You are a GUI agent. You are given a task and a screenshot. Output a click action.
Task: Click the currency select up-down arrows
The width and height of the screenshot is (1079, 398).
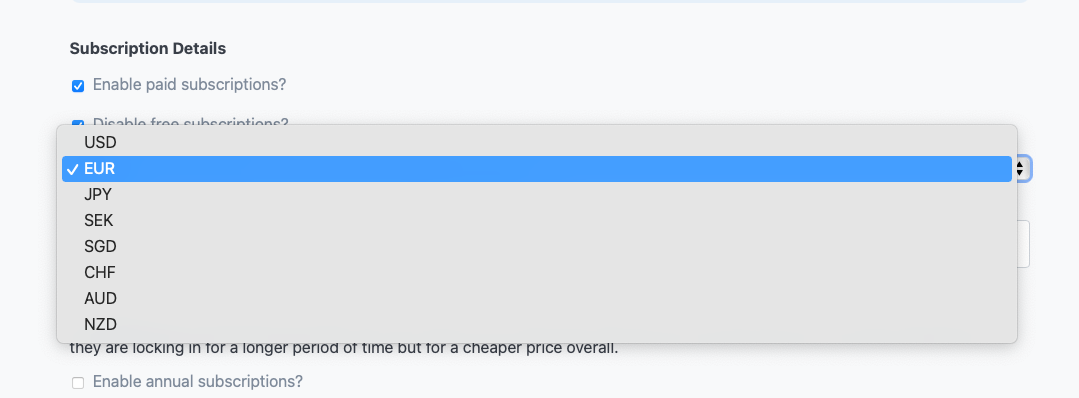pyautogui.click(x=1021, y=169)
